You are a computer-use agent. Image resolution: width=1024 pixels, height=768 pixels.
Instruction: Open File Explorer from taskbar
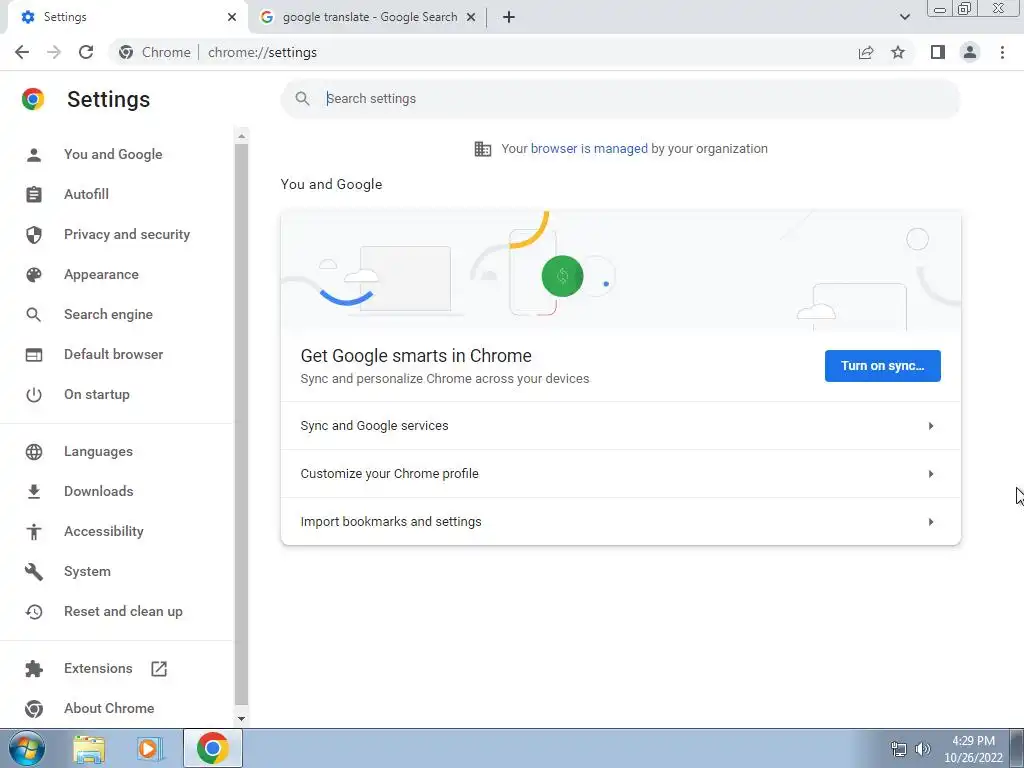[89, 749]
